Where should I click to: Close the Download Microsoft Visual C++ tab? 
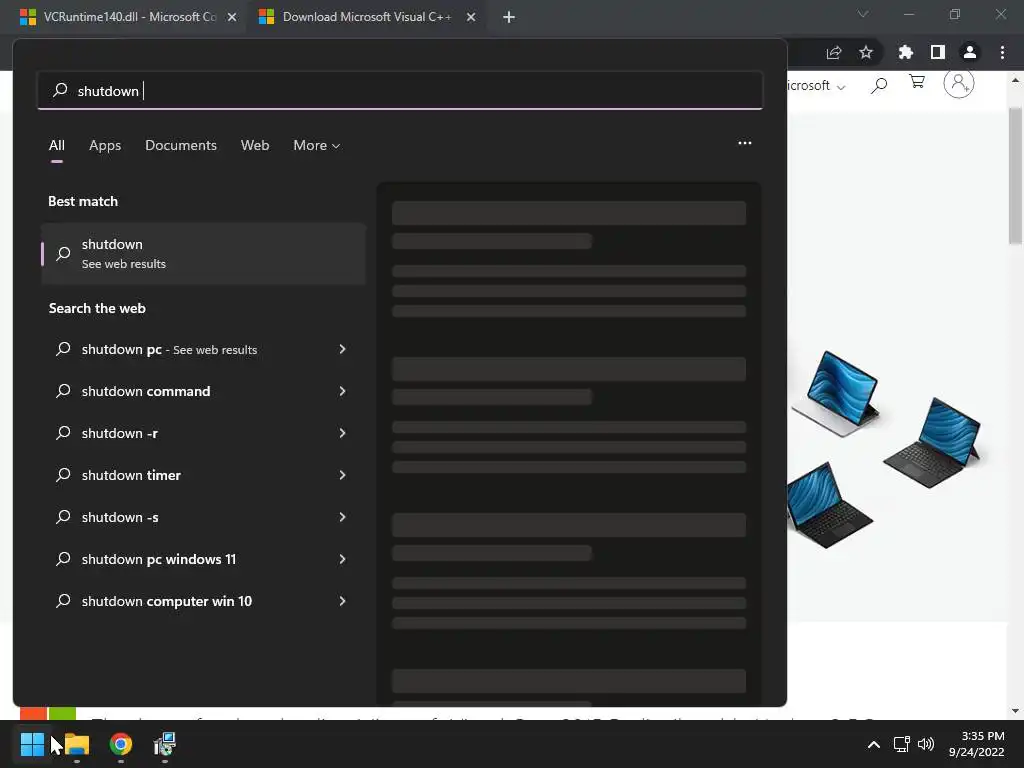[x=471, y=17]
